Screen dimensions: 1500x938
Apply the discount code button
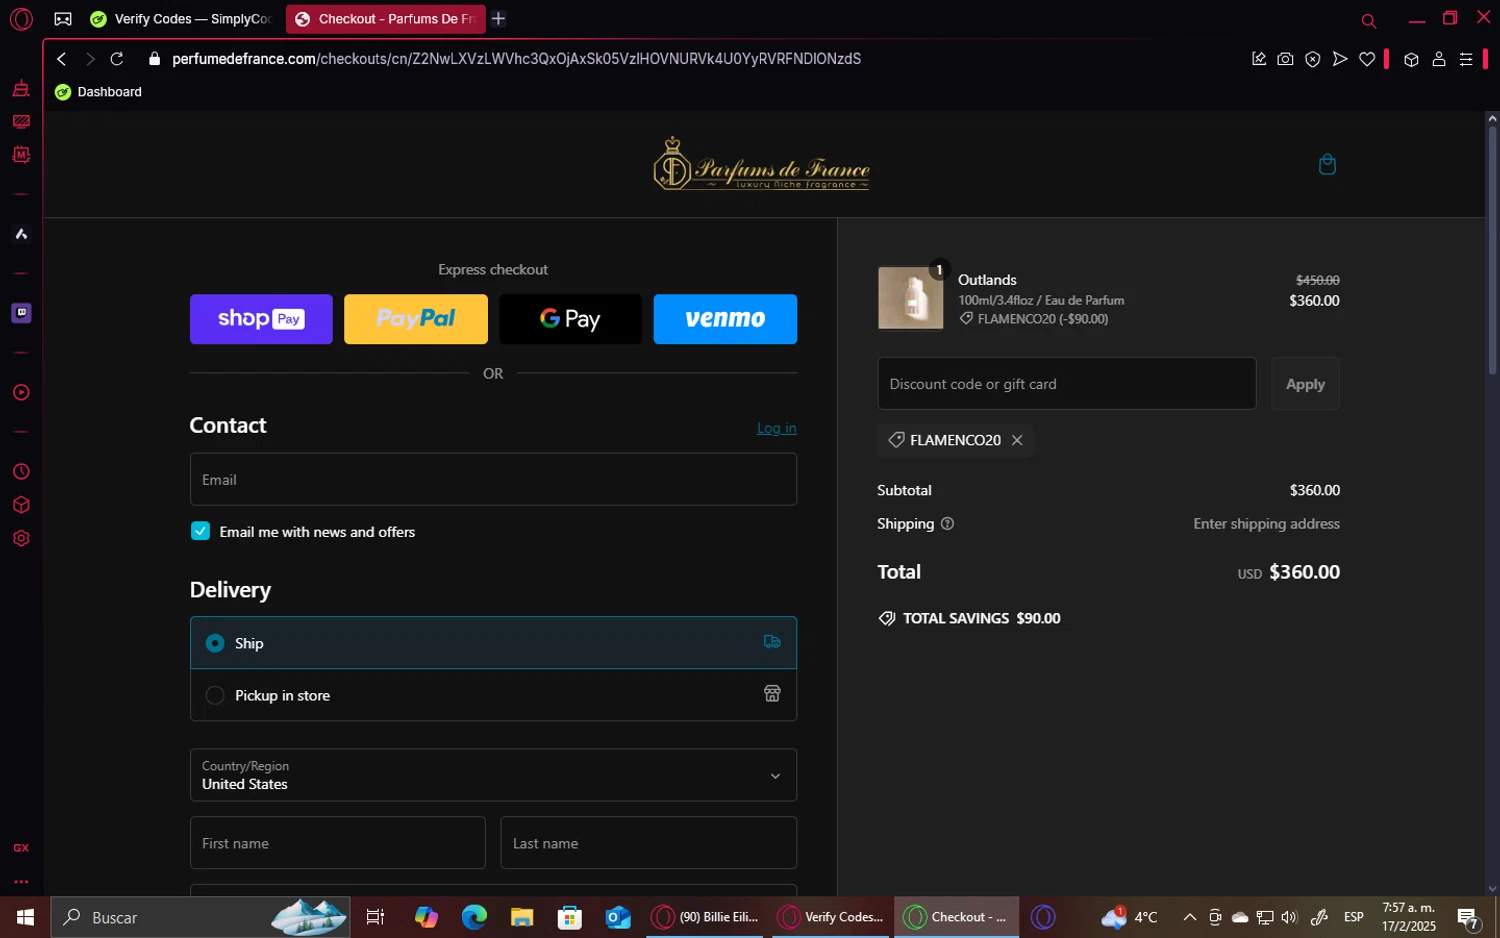coord(1305,383)
